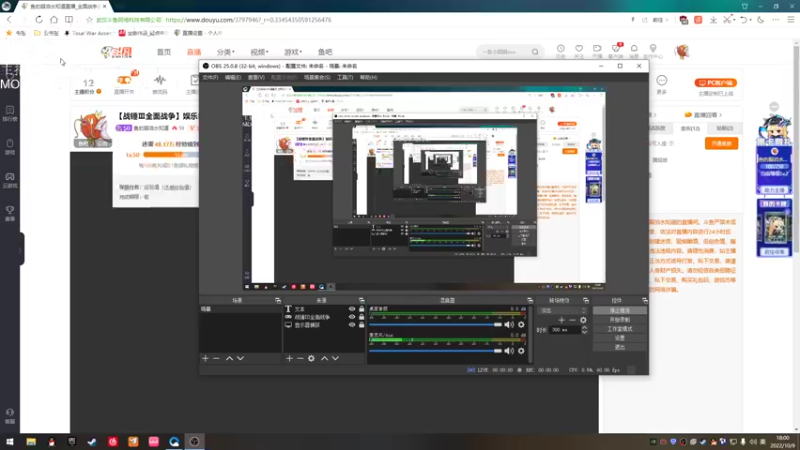This screenshot has height=450, width=800.
Task: Open source properties gear in Sources panel
Action: click(311, 359)
